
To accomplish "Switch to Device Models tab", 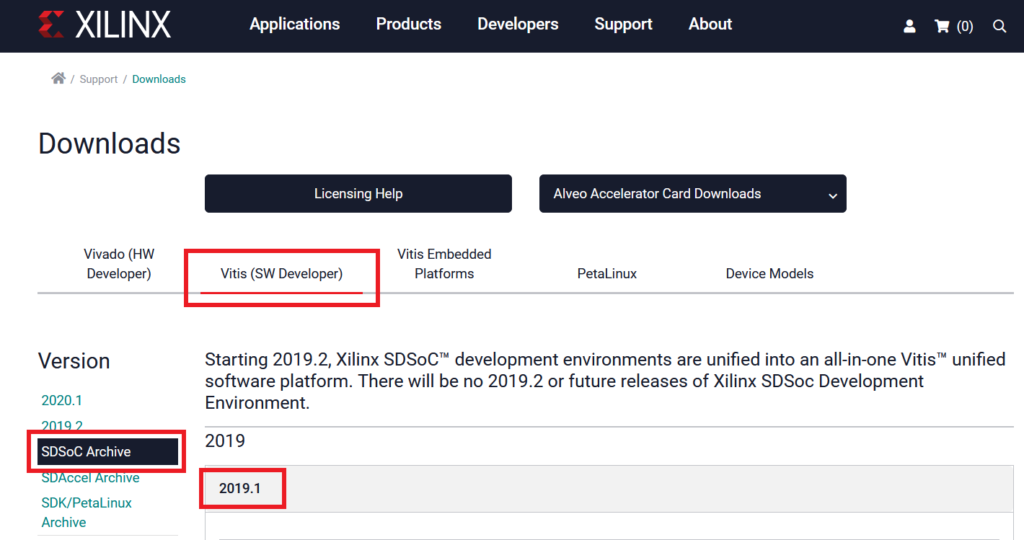I will tap(769, 273).
